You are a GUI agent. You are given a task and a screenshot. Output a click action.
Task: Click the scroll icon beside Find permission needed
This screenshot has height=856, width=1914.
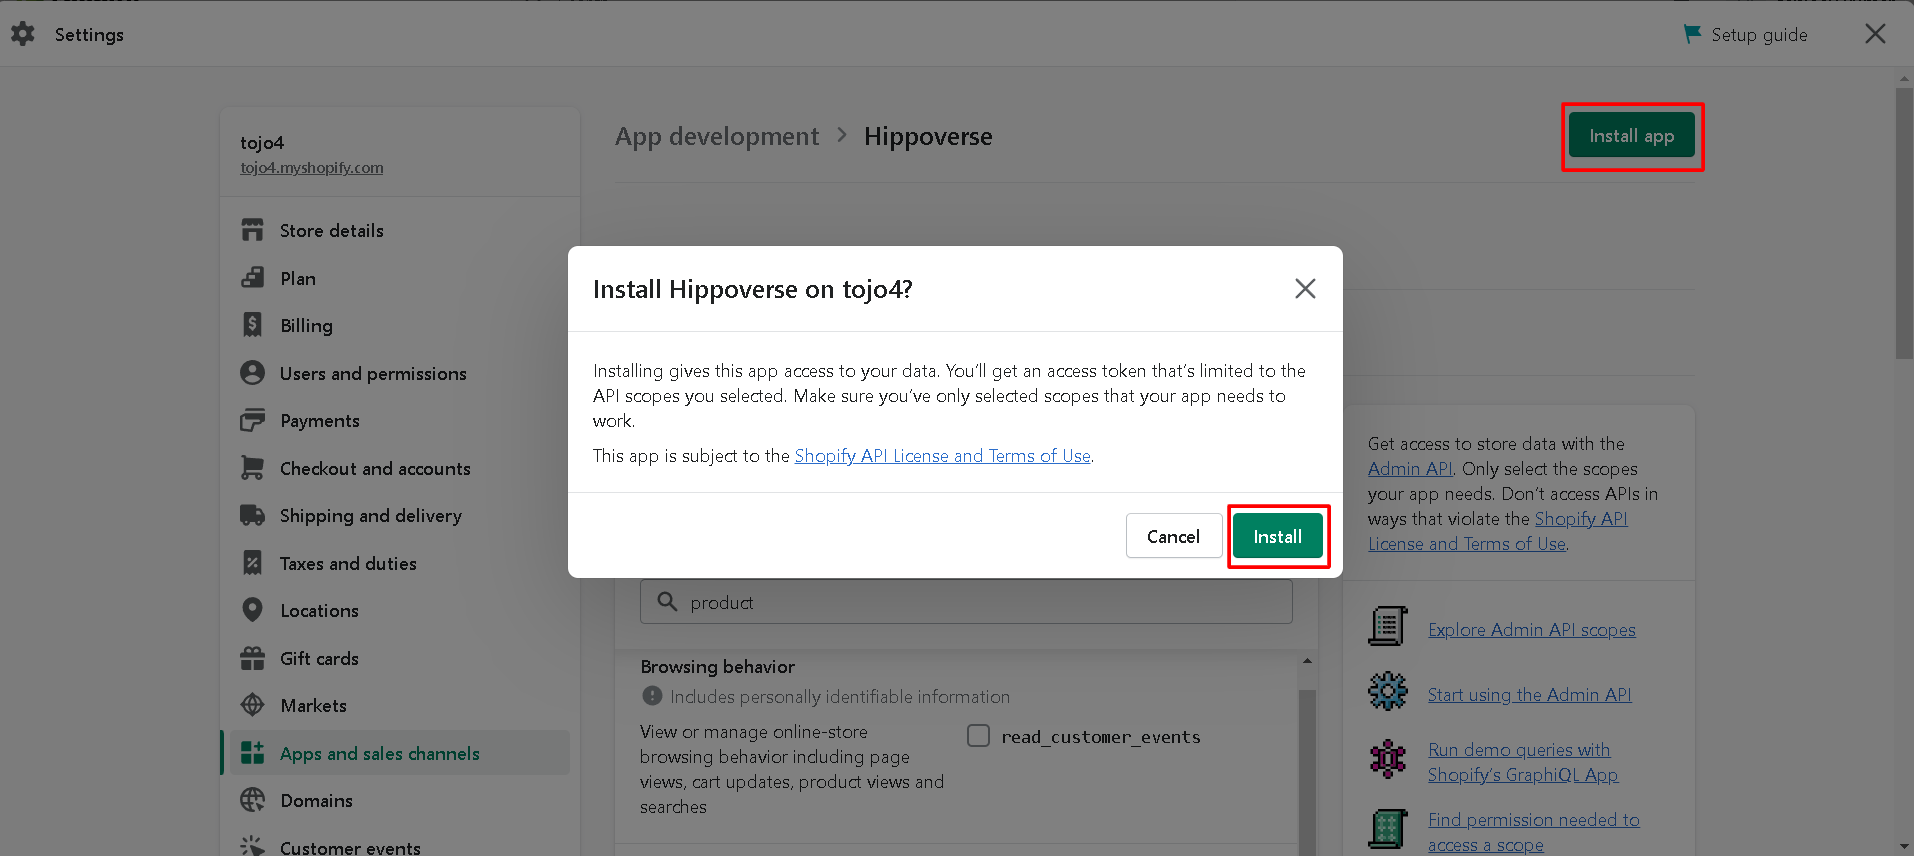tap(1388, 829)
